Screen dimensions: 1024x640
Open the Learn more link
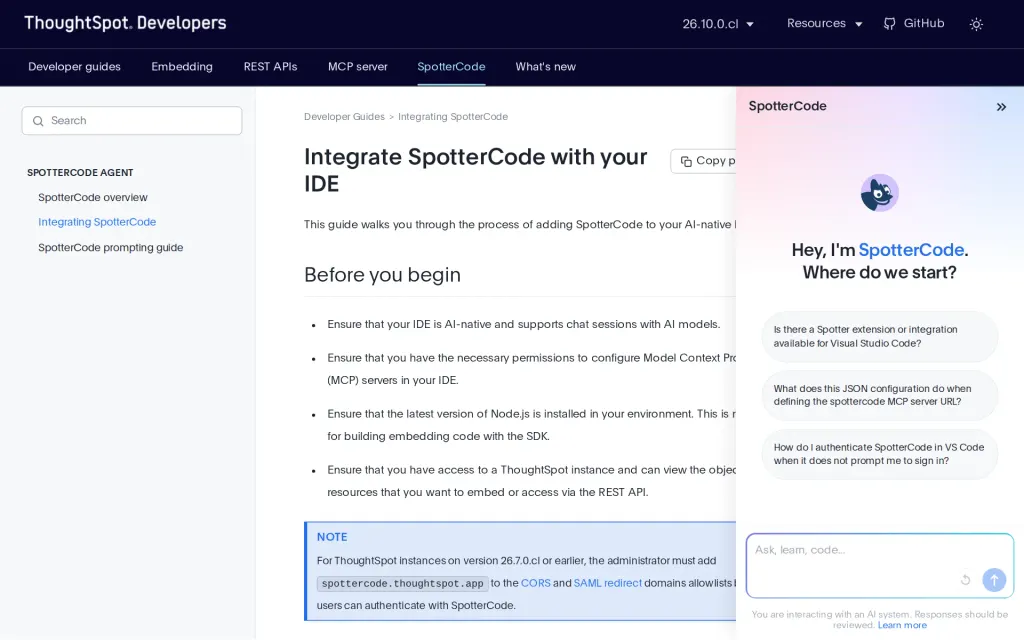[x=902, y=626]
